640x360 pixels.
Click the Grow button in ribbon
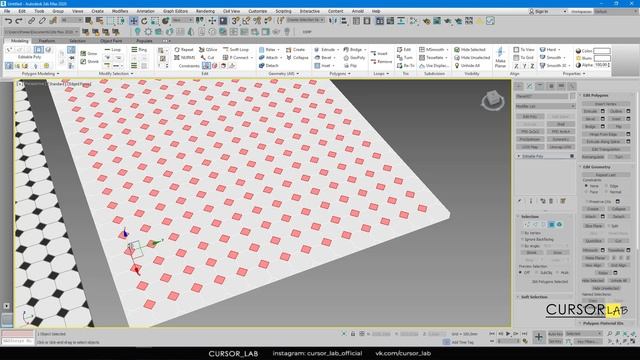(x=89, y=53)
